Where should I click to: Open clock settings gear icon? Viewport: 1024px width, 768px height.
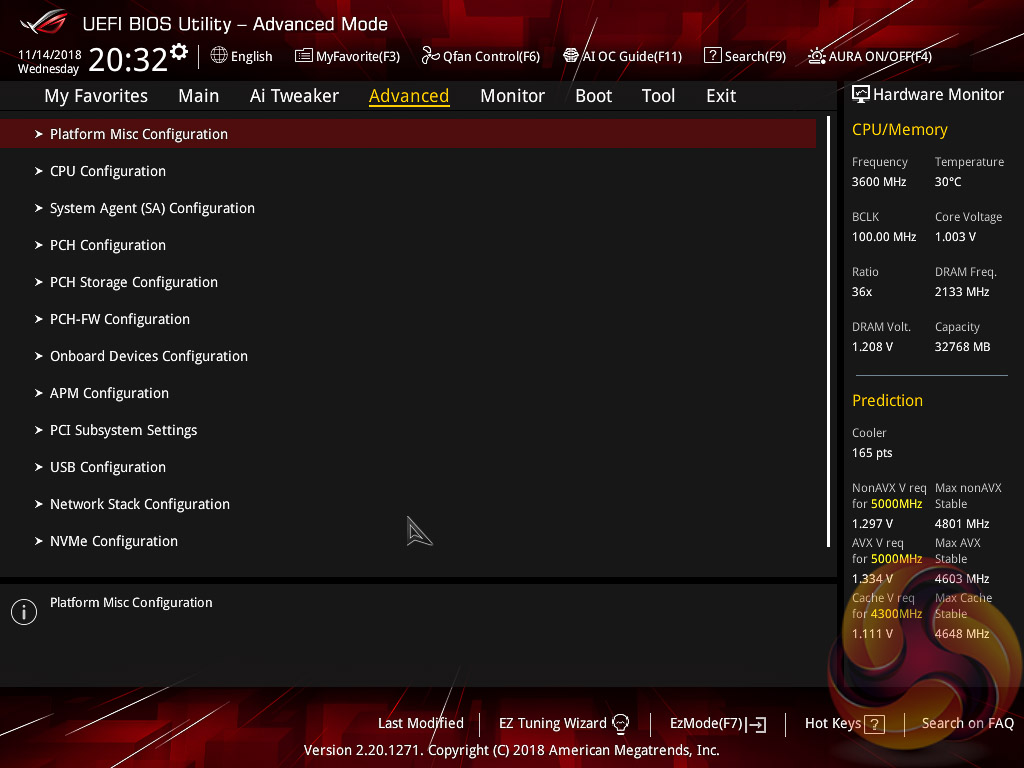tap(179, 52)
